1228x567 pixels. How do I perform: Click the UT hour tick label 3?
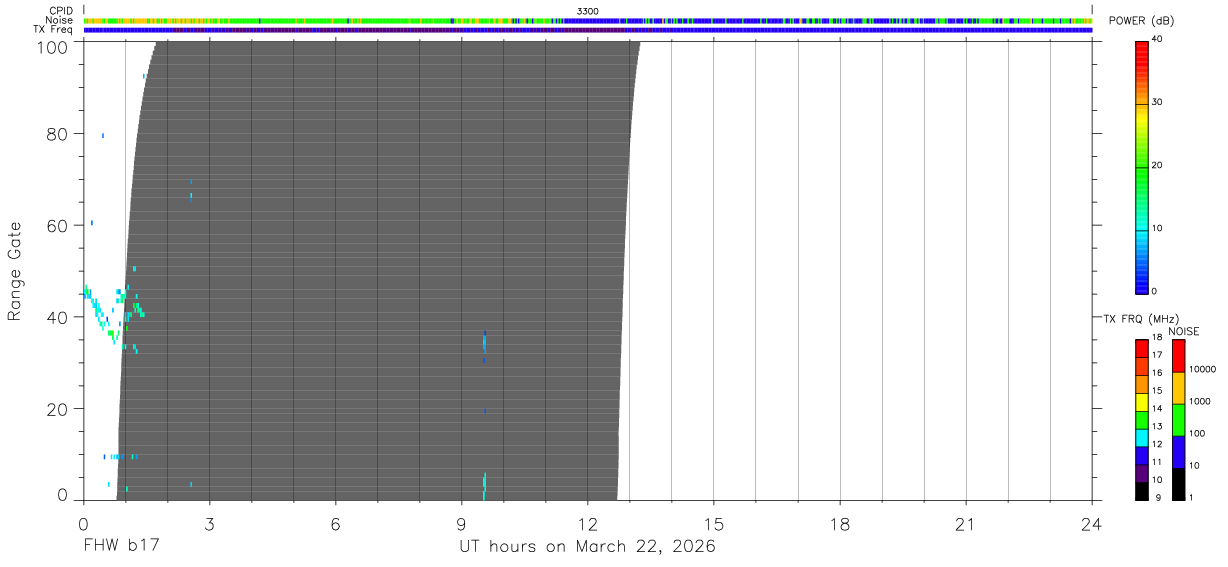pyautogui.click(x=209, y=524)
